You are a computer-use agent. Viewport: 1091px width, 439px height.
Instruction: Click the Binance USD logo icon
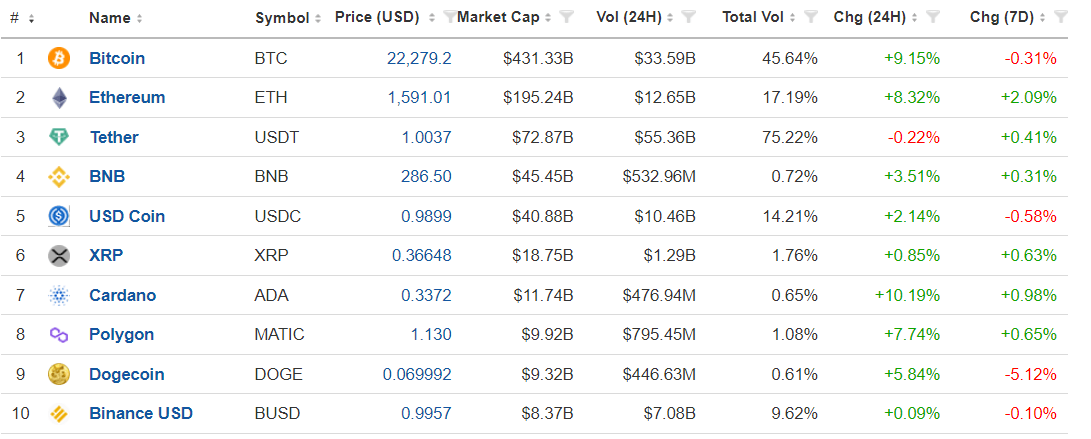[59, 414]
